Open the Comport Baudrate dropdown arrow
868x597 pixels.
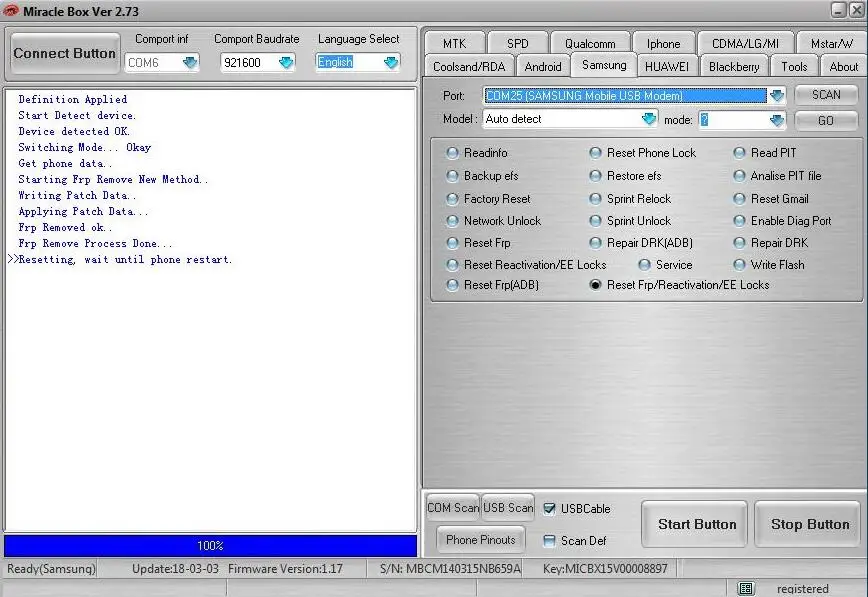tap(286, 62)
